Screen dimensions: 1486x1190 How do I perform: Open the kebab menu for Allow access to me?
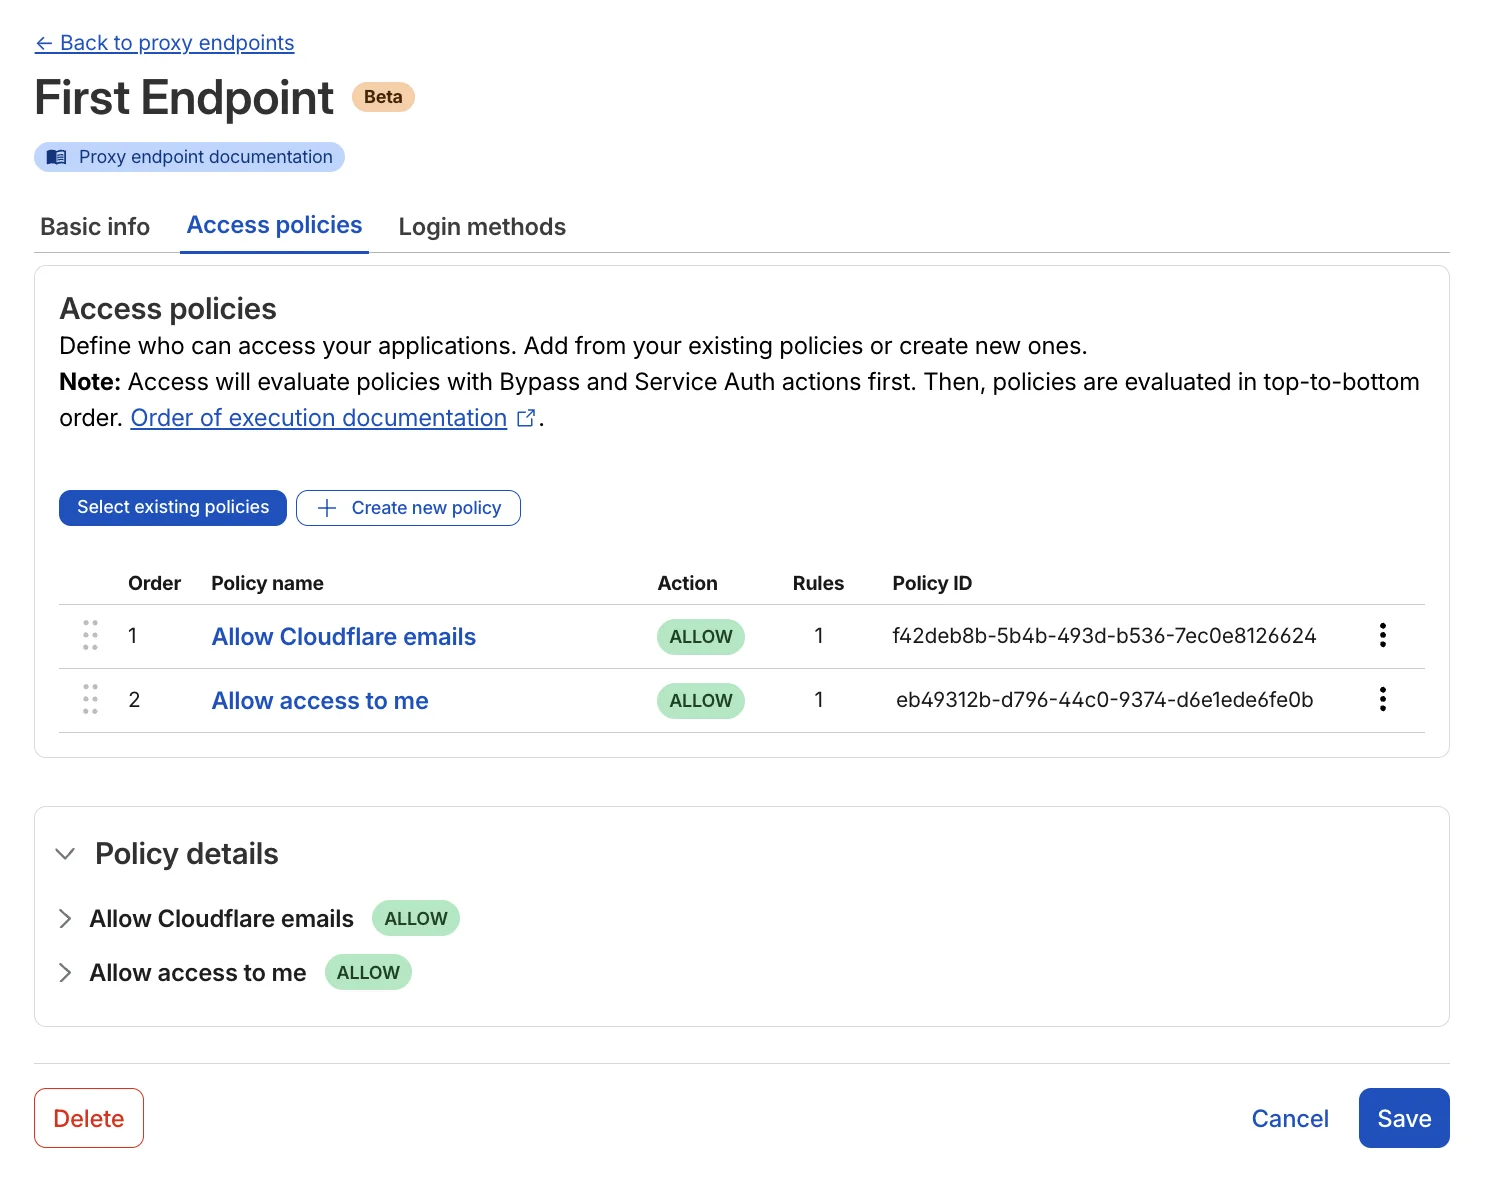(1383, 700)
